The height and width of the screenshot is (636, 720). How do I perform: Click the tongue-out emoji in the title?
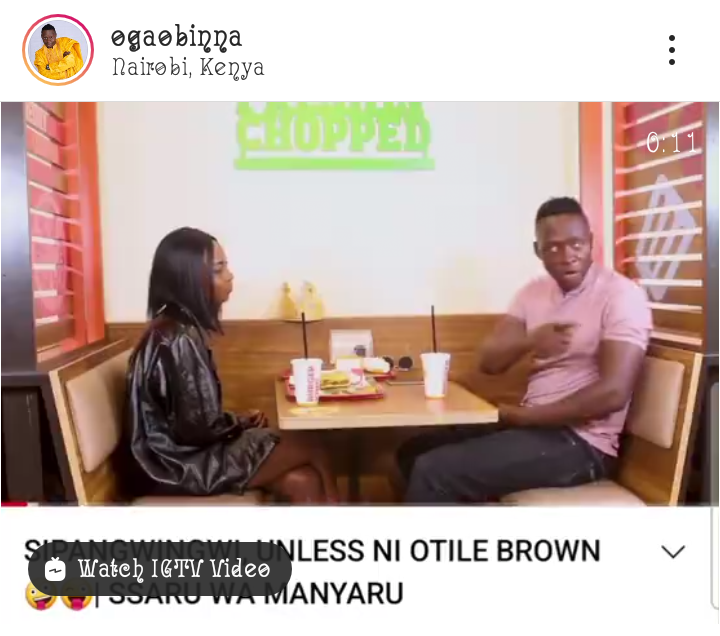click(76, 597)
